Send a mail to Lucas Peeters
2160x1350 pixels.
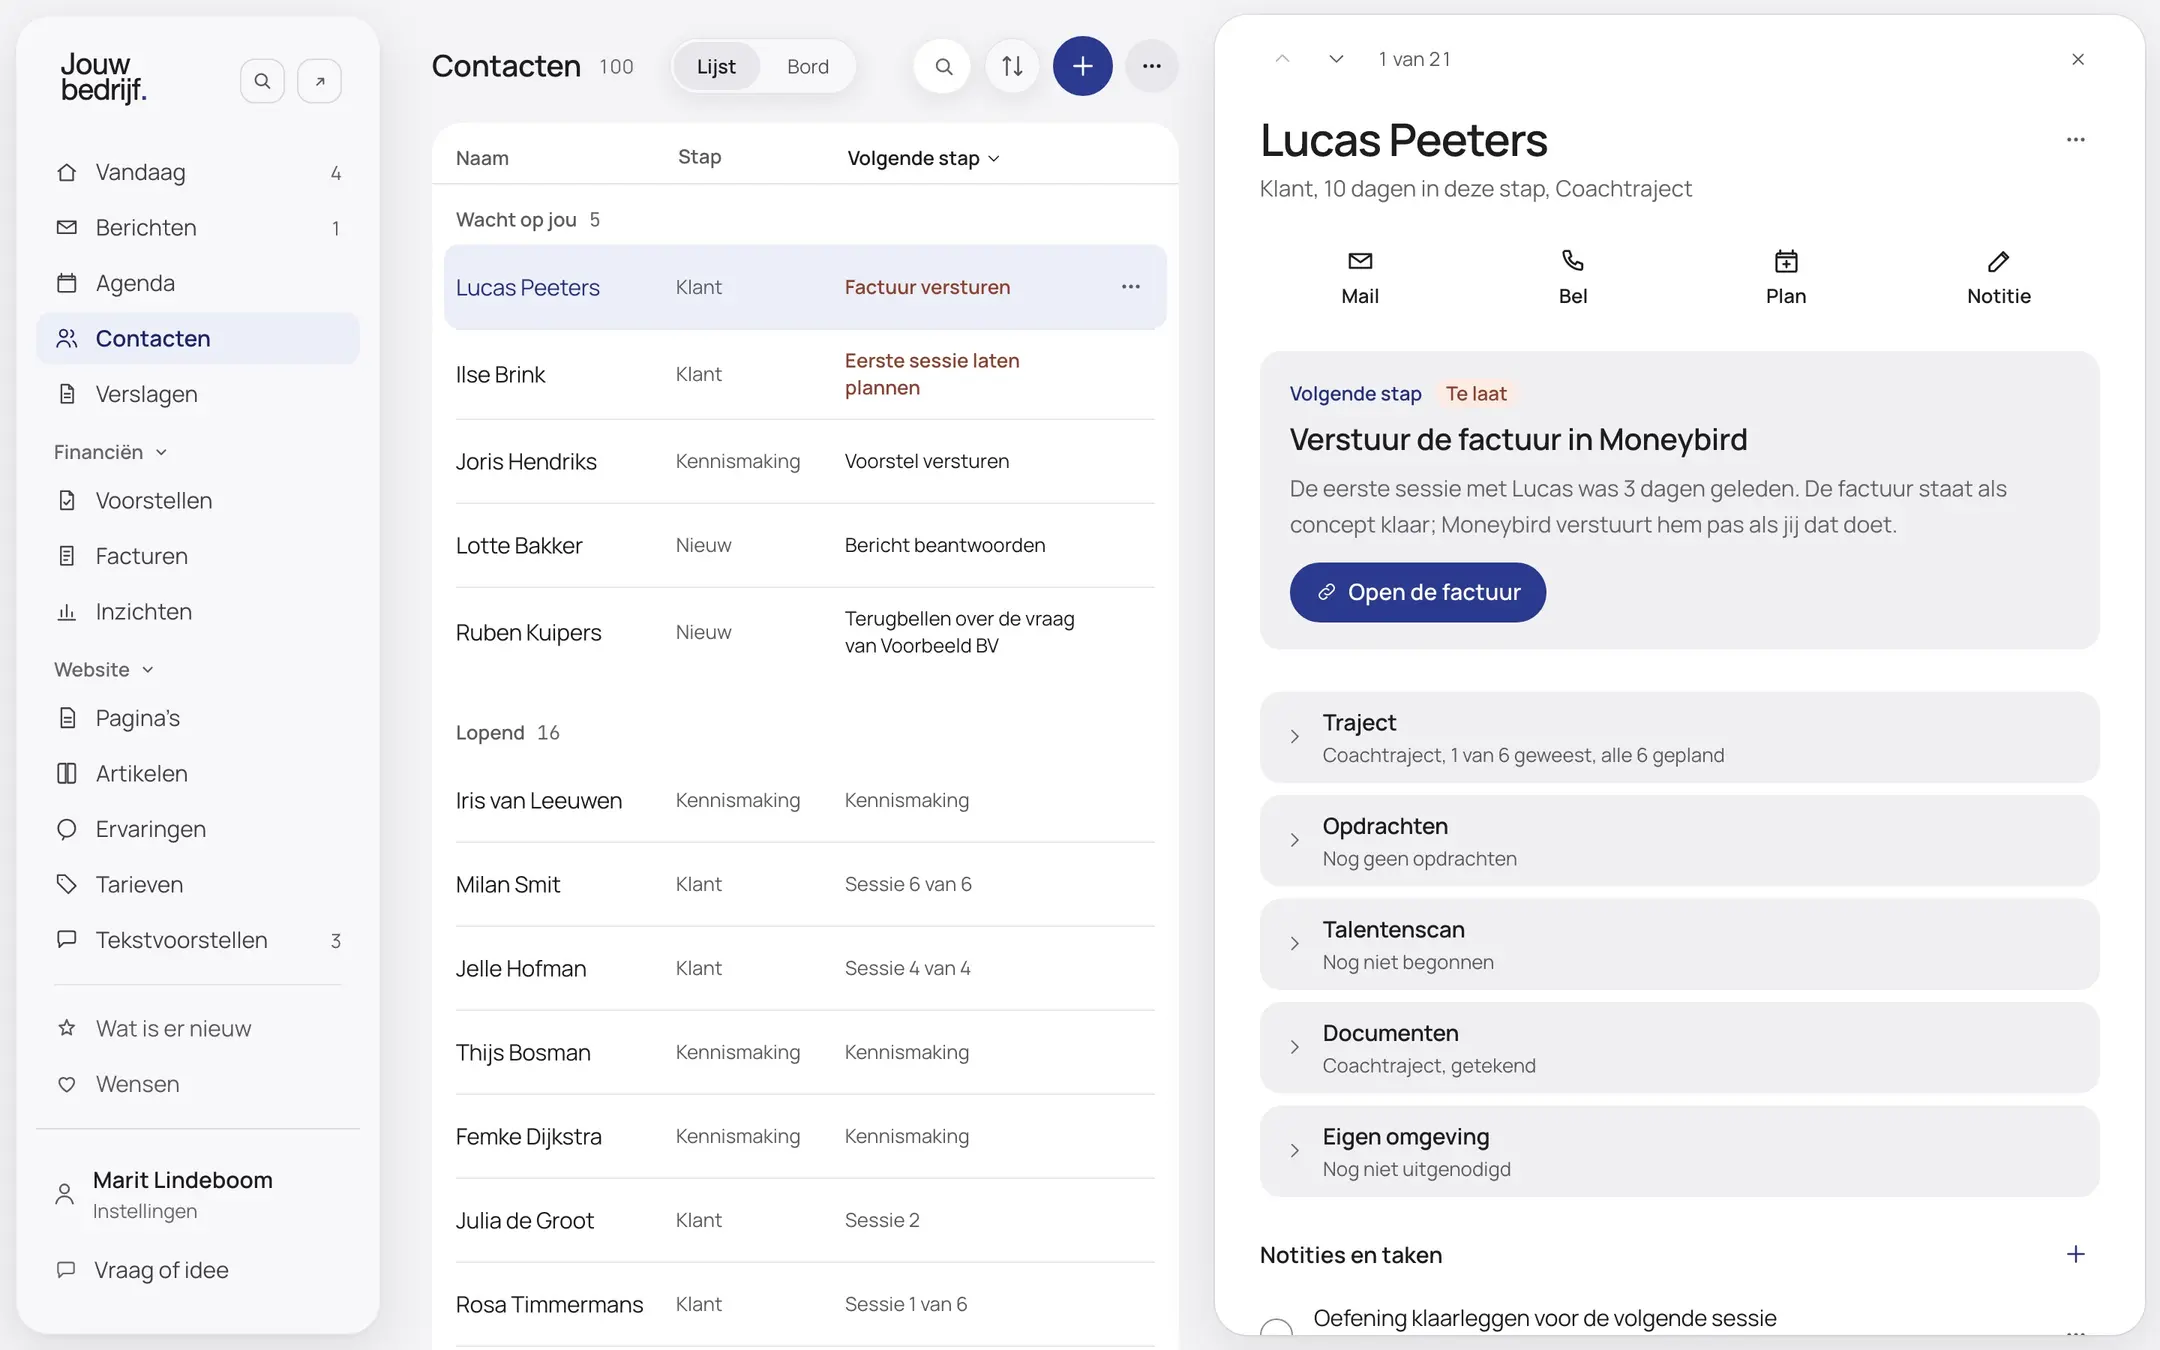tap(1360, 277)
